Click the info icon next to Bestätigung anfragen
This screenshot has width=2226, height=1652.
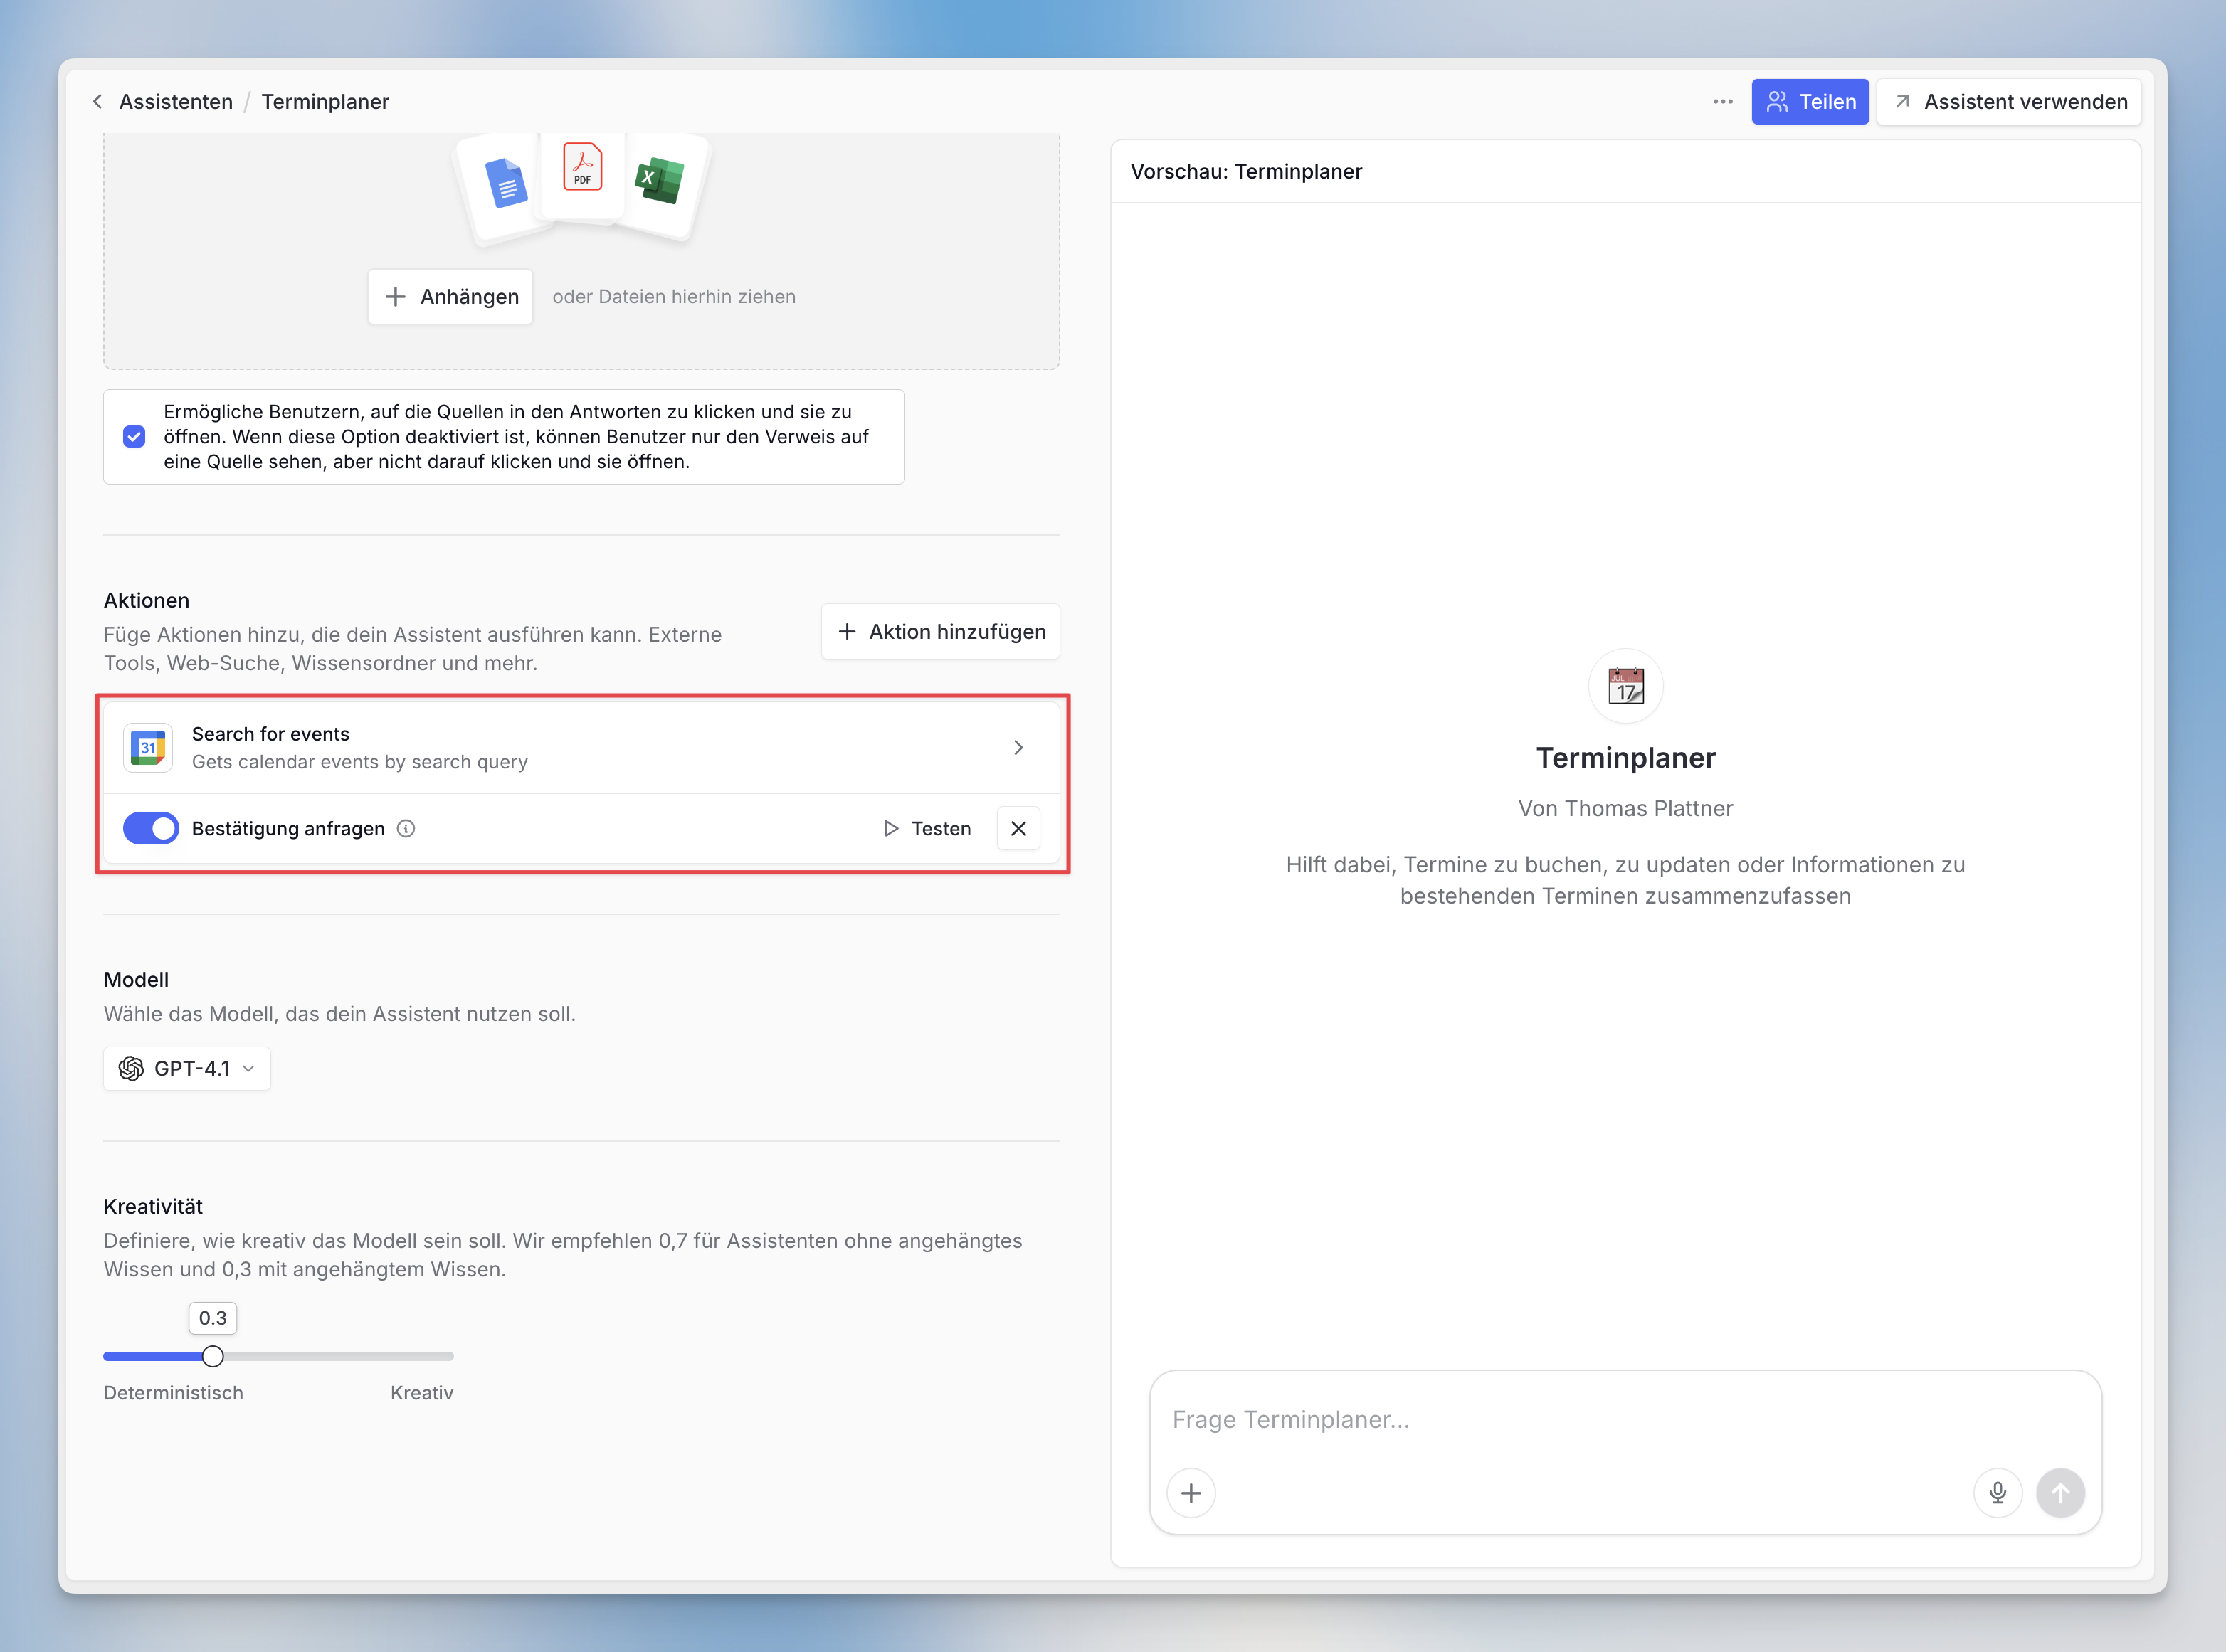coord(406,828)
